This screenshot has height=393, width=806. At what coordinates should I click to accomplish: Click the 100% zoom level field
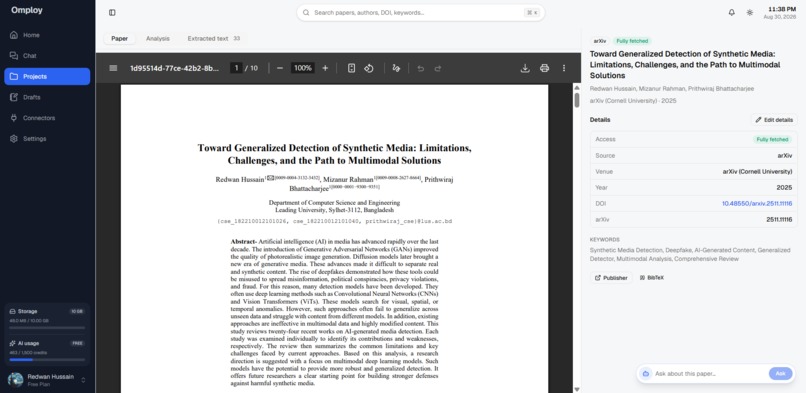click(303, 68)
